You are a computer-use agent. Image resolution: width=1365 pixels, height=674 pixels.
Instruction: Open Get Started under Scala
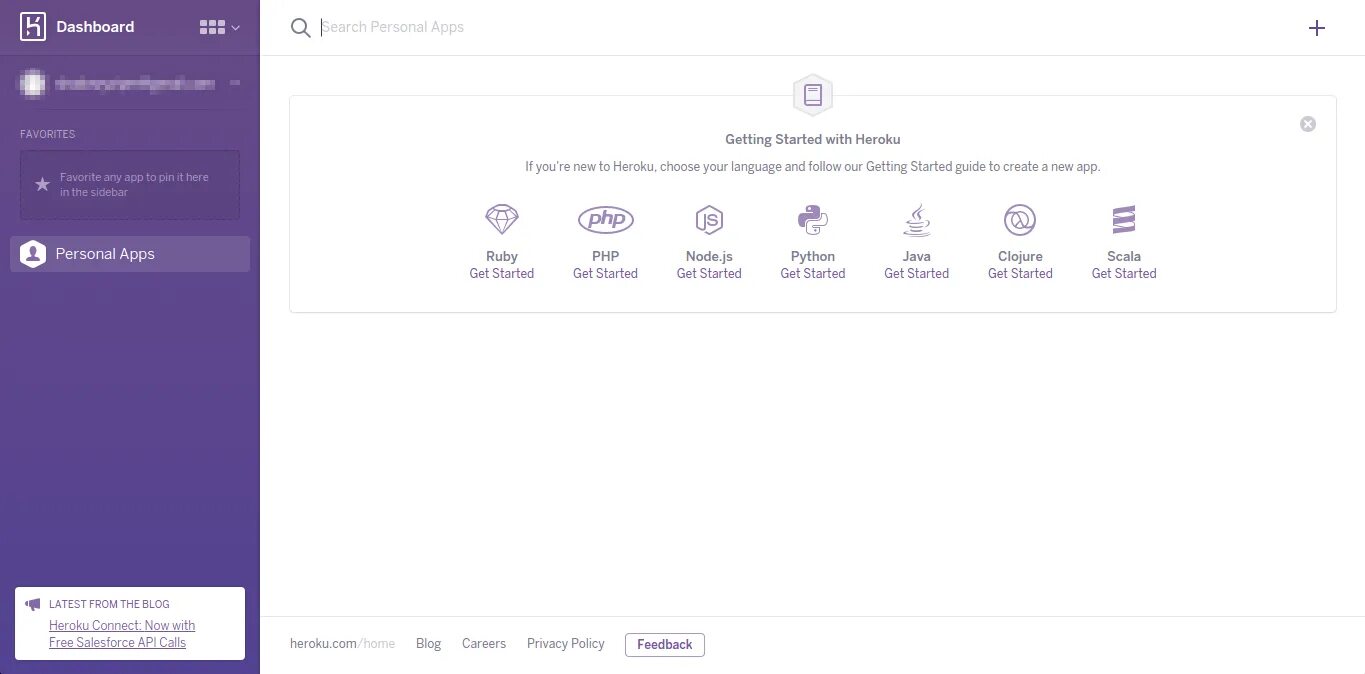[x=1124, y=273]
